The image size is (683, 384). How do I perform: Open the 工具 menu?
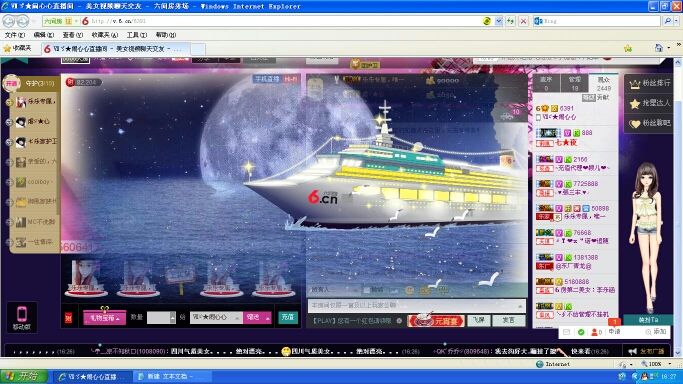136,35
